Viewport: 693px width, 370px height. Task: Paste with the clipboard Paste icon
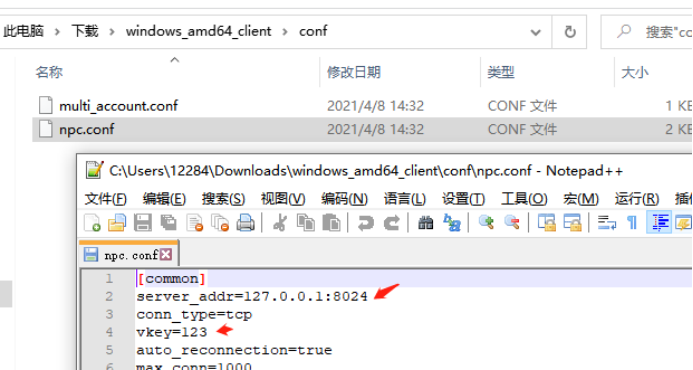[x=331, y=222]
